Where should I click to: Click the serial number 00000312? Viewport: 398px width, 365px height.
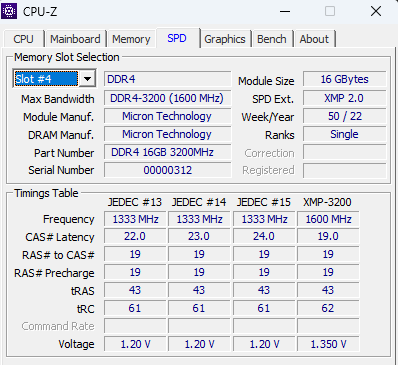167,170
